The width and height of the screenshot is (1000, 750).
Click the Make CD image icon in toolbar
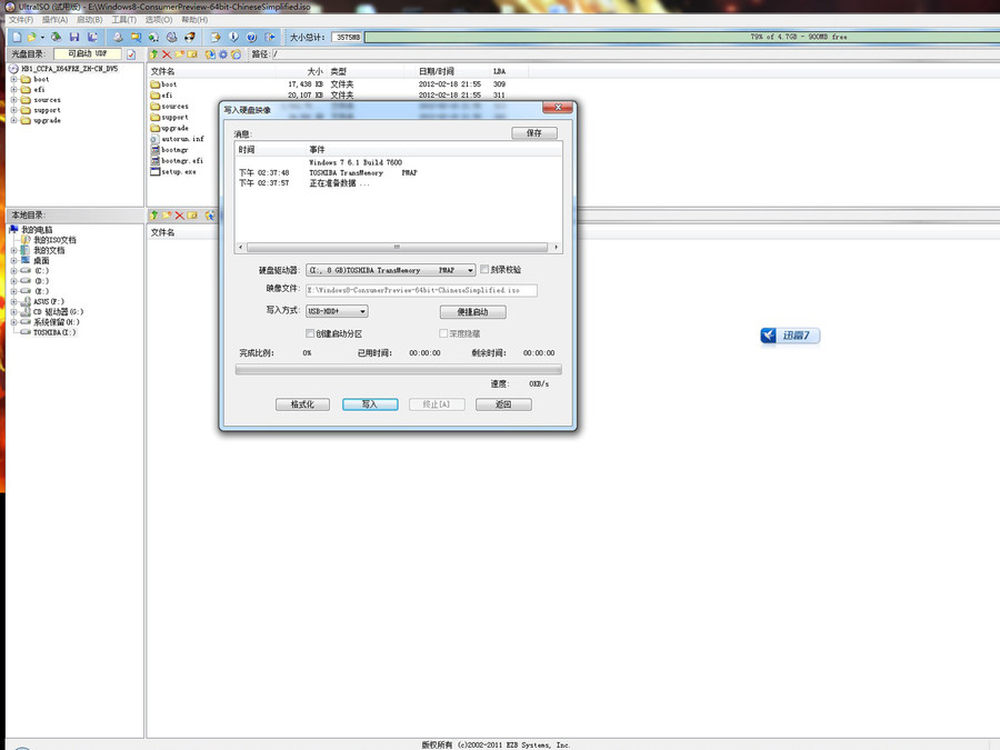pos(118,37)
